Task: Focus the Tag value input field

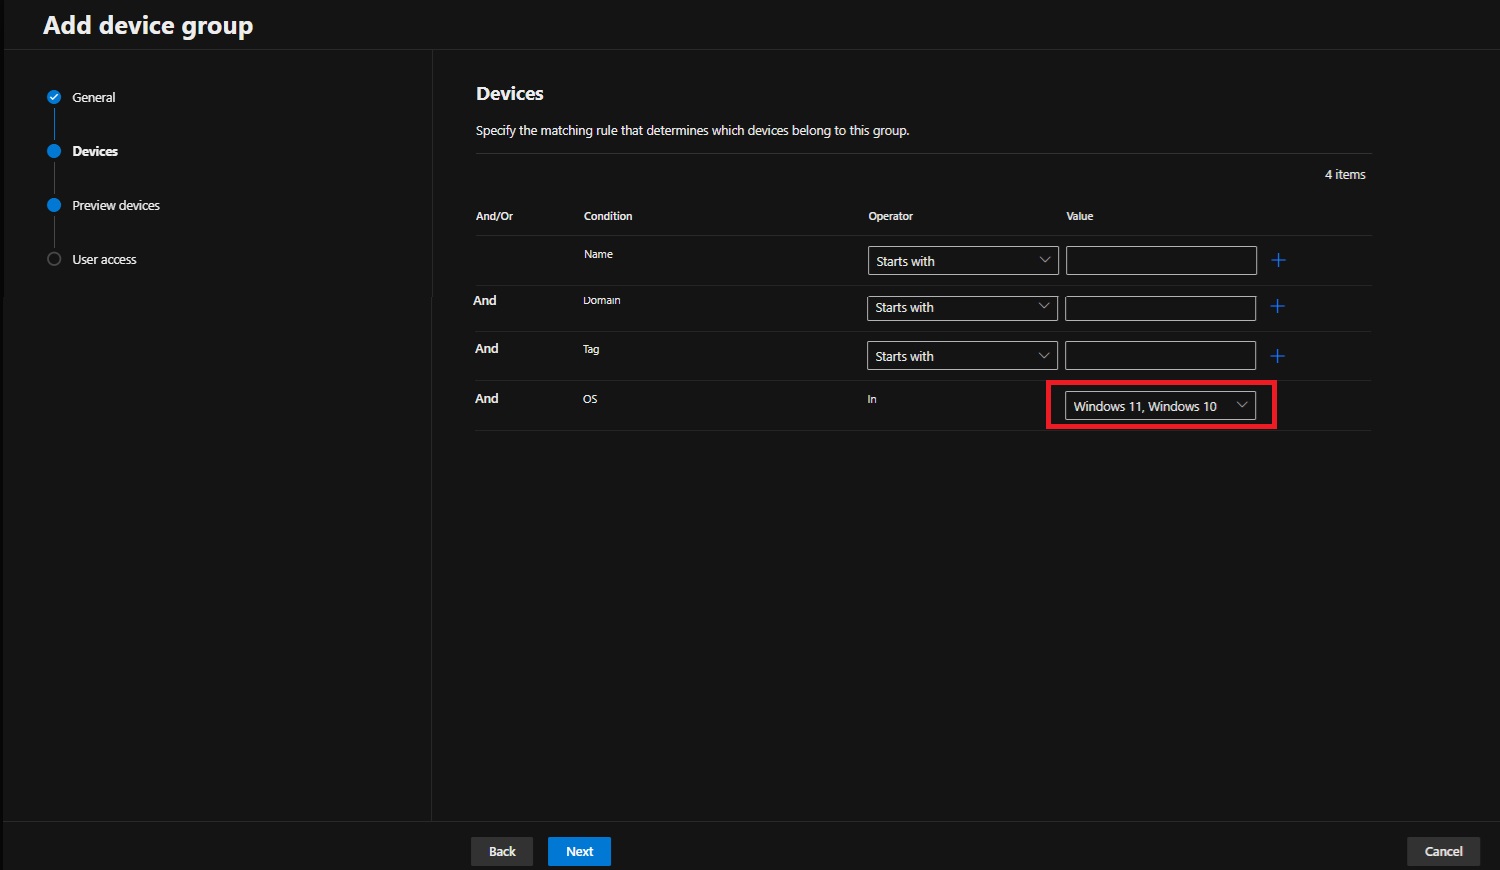Action: [x=1160, y=355]
